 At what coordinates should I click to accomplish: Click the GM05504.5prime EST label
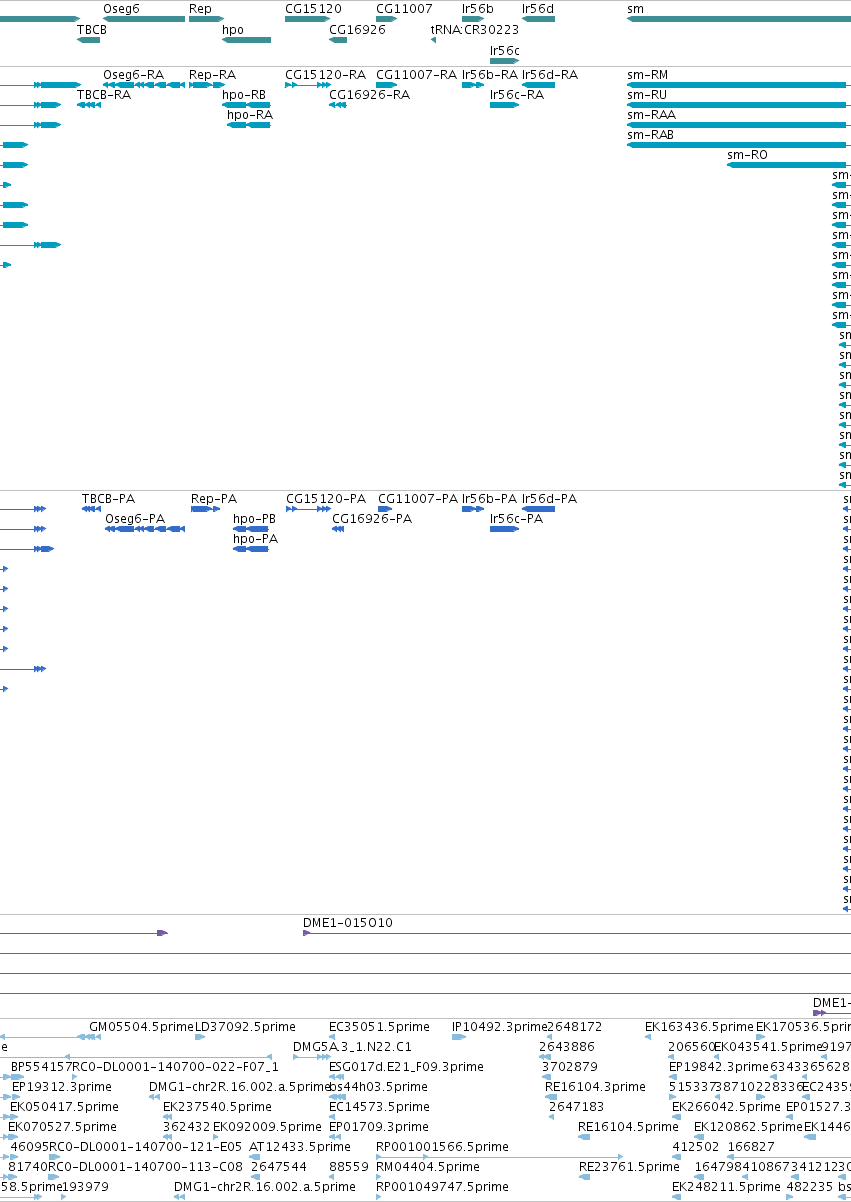tap(141, 1027)
